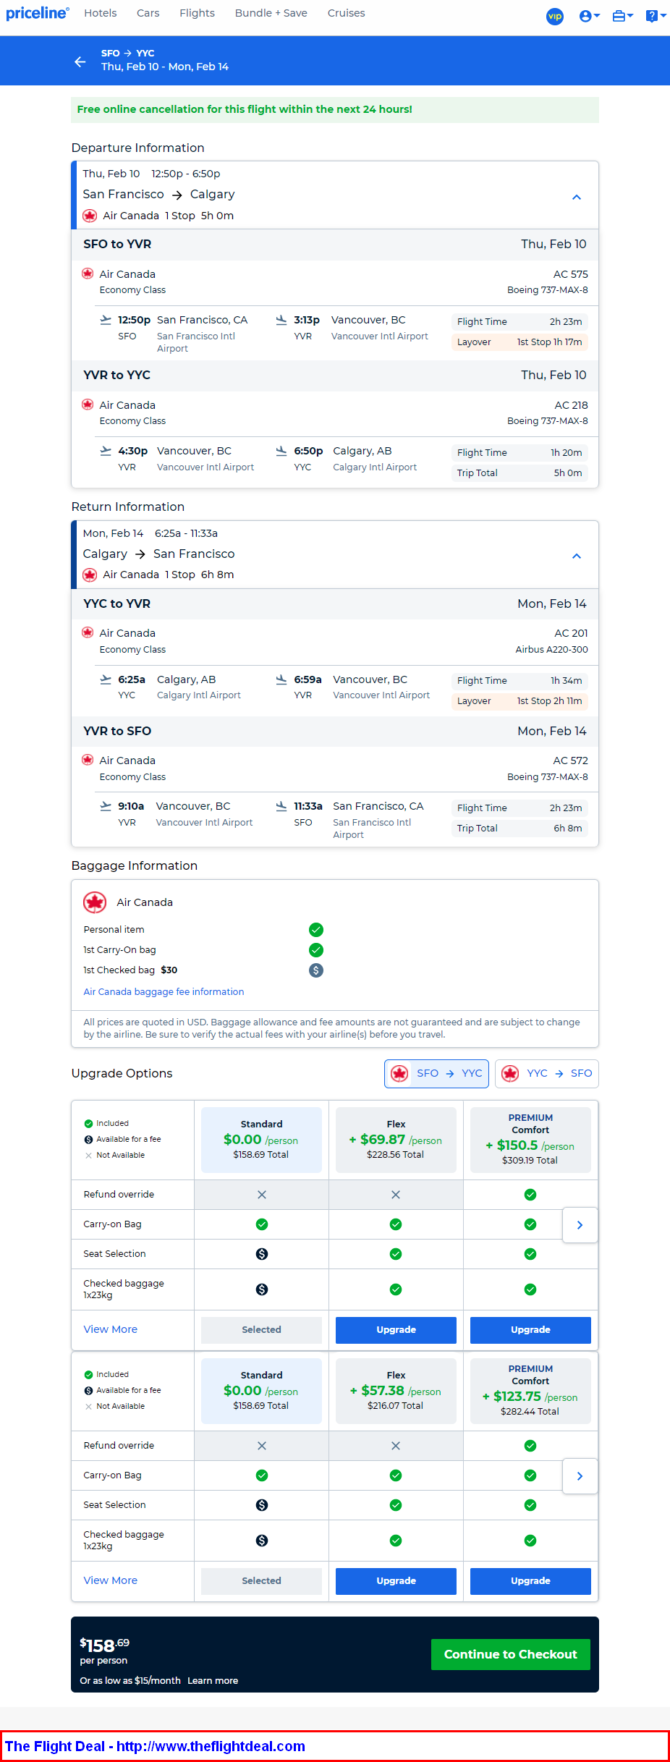
Task: Click Air Canada logo beside AC 572
Action: click(88, 759)
